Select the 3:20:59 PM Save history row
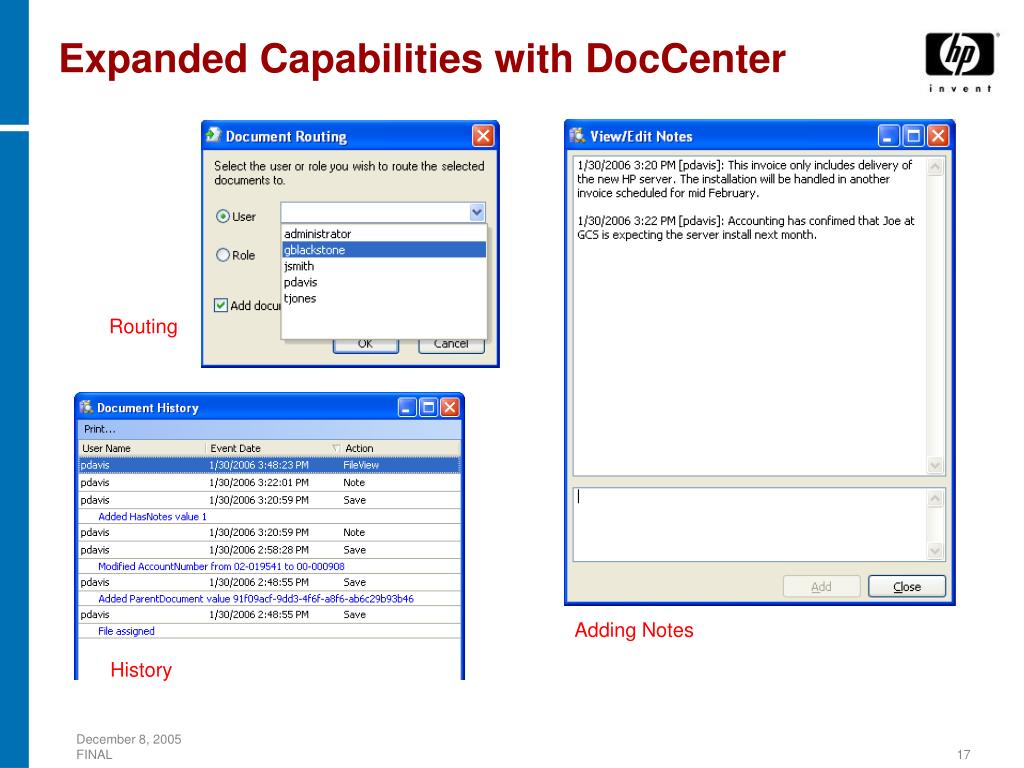 click(x=270, y=500)
